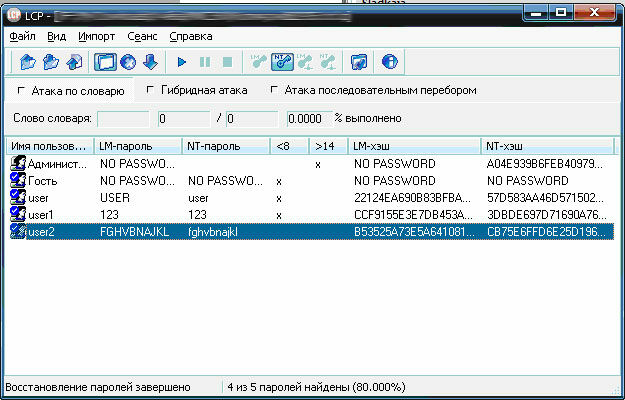625x400 pixels.
Task: Open the Сеанс menu
Action: coord(142,36)
